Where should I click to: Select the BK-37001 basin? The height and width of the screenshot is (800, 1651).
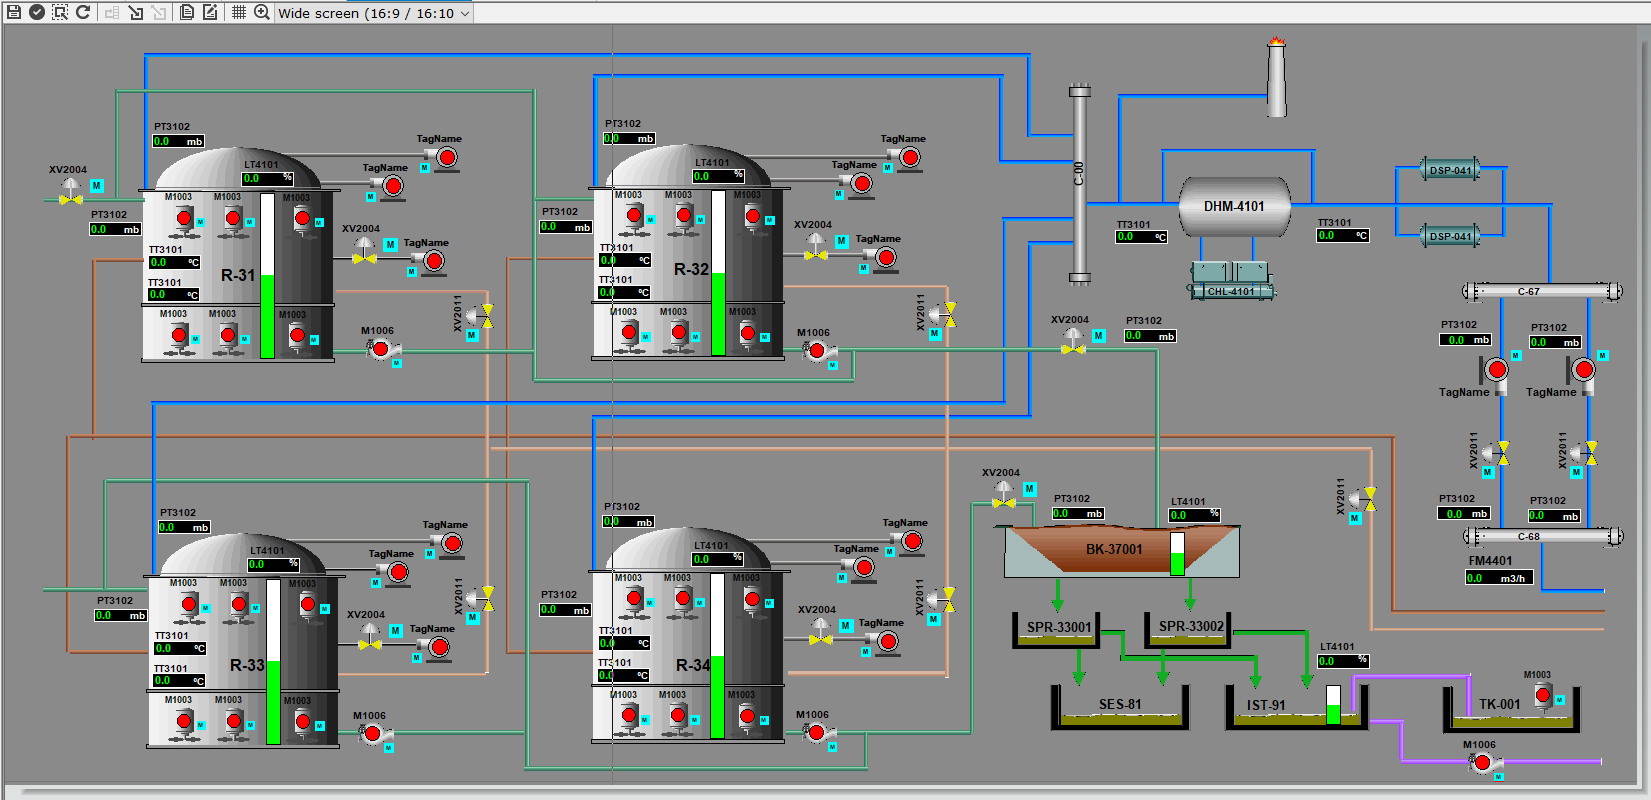point(1113,550)
